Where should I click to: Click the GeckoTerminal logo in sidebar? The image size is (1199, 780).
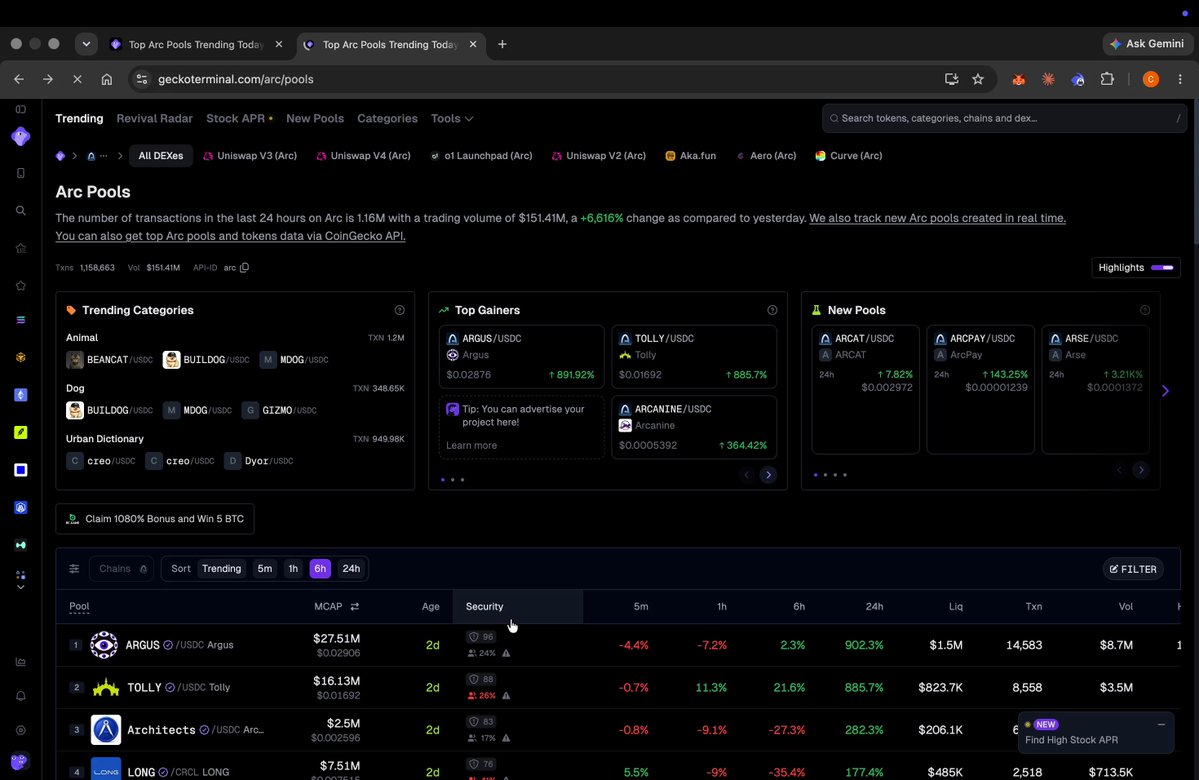click(x=21, y=136)
